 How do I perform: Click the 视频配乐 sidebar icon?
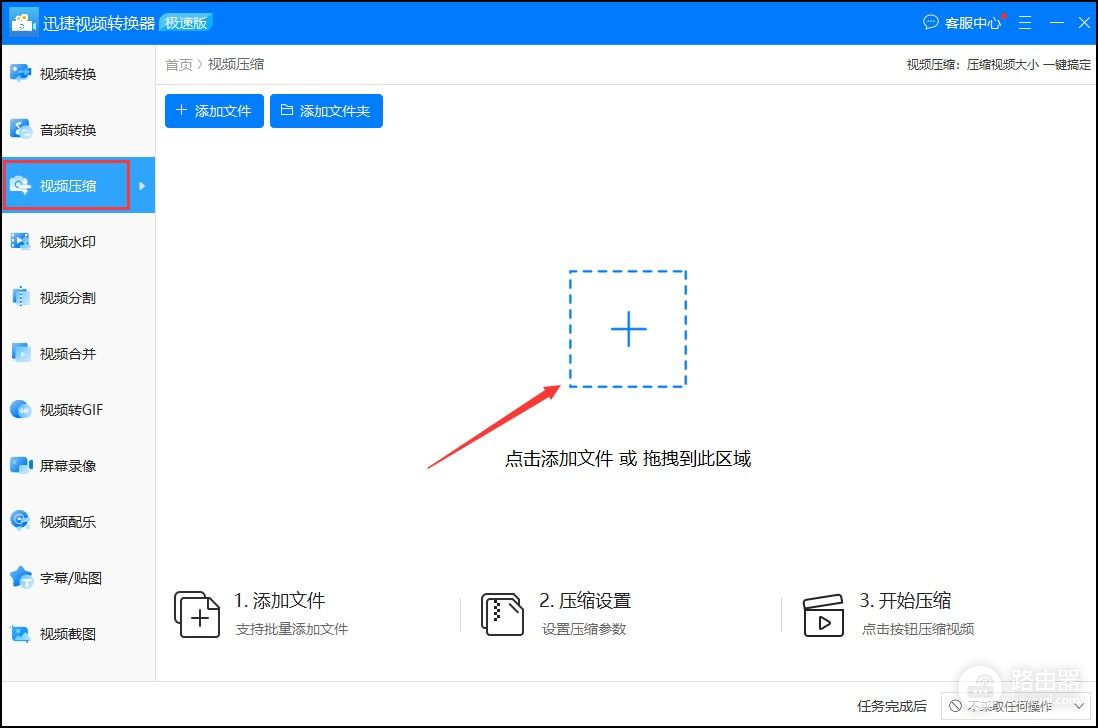pyautogui.click(x=20, y=521)
